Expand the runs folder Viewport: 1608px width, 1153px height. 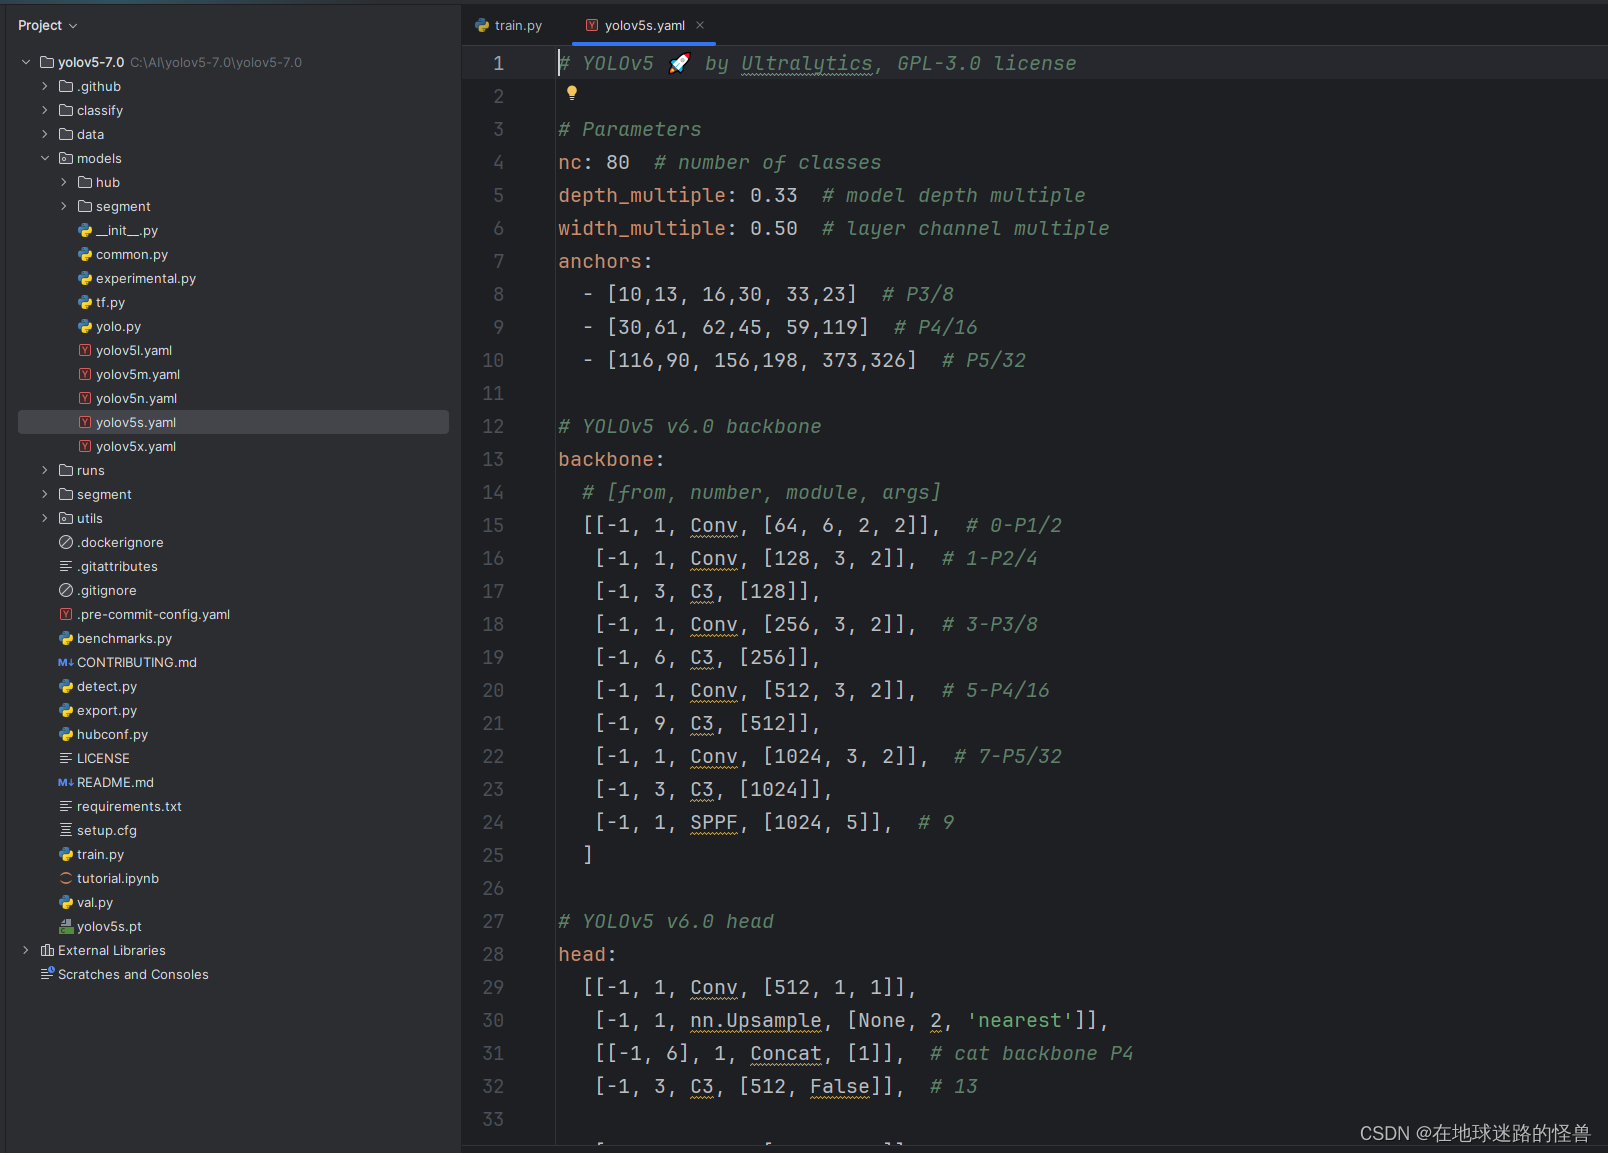pos(45,470)
